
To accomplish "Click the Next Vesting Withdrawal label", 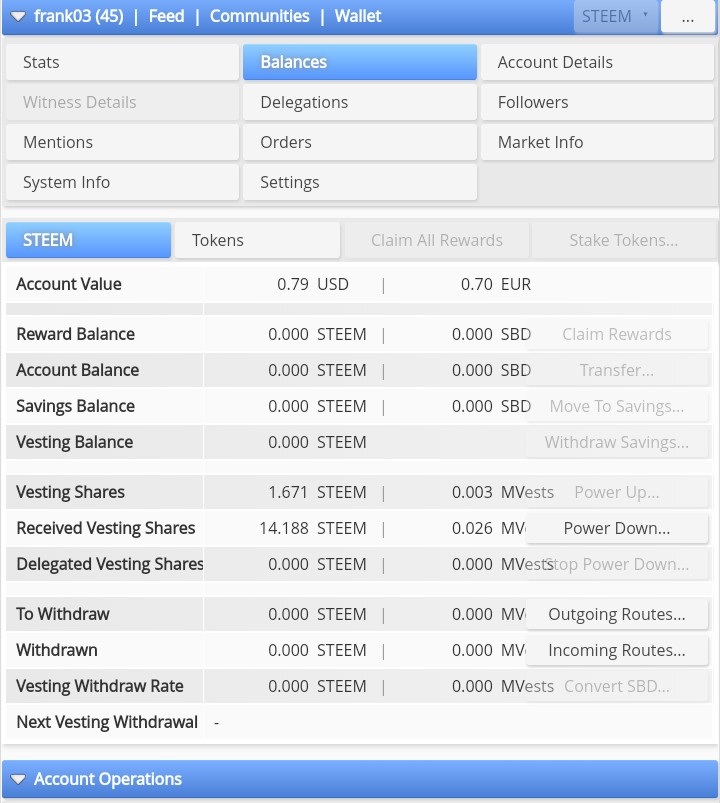I will tap(107, 722).
